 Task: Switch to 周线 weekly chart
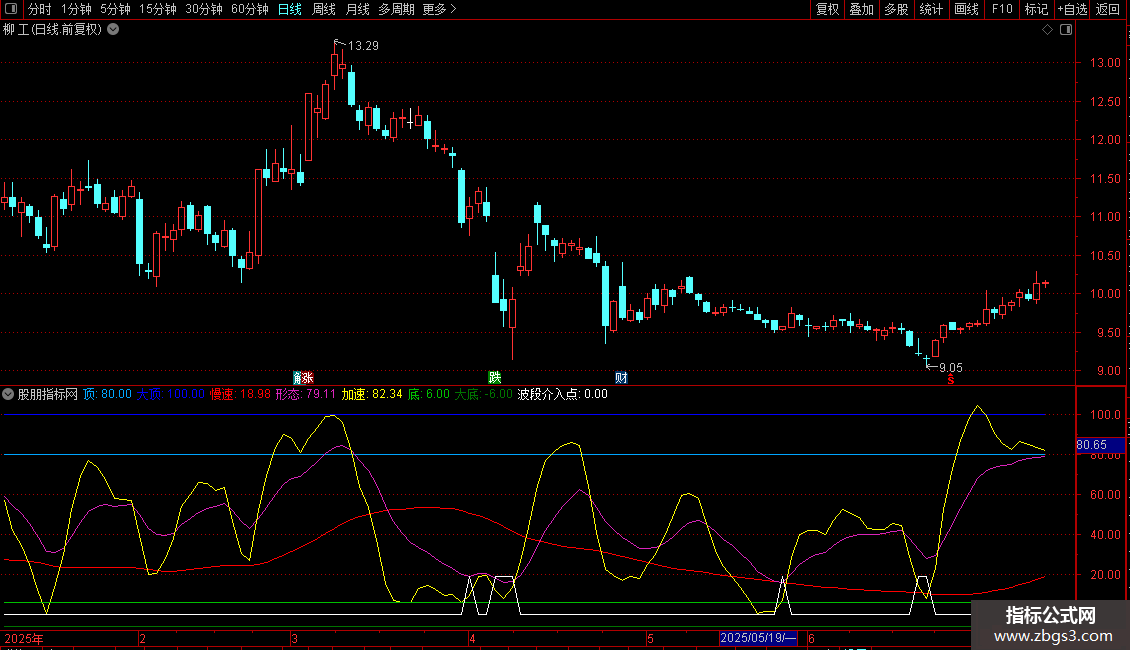[x=324, y=9]
